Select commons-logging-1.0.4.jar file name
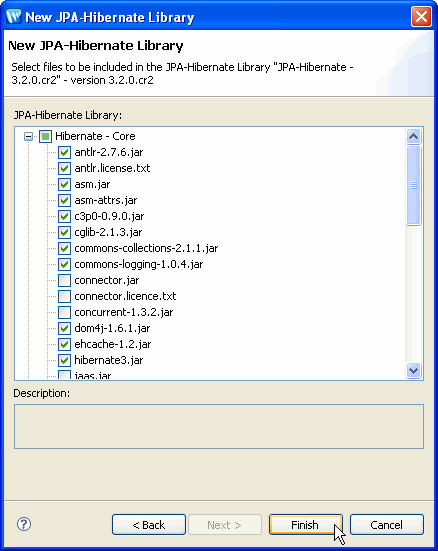Viewport: 438px width, 551px height. click(x=139, y=264)
